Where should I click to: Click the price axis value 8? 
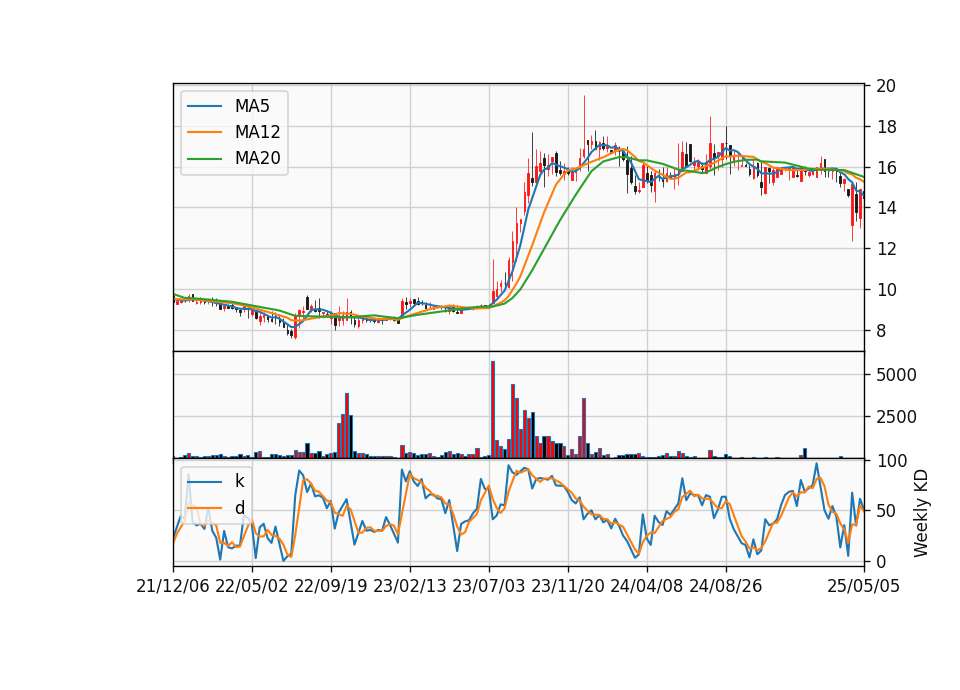(x=882, y=331)
